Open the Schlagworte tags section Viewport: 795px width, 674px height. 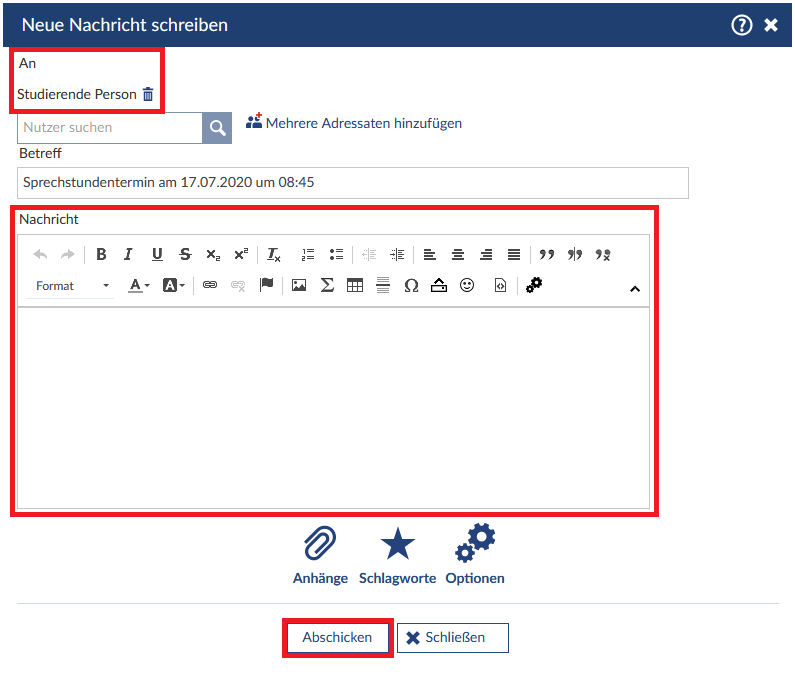click(397, 556)
